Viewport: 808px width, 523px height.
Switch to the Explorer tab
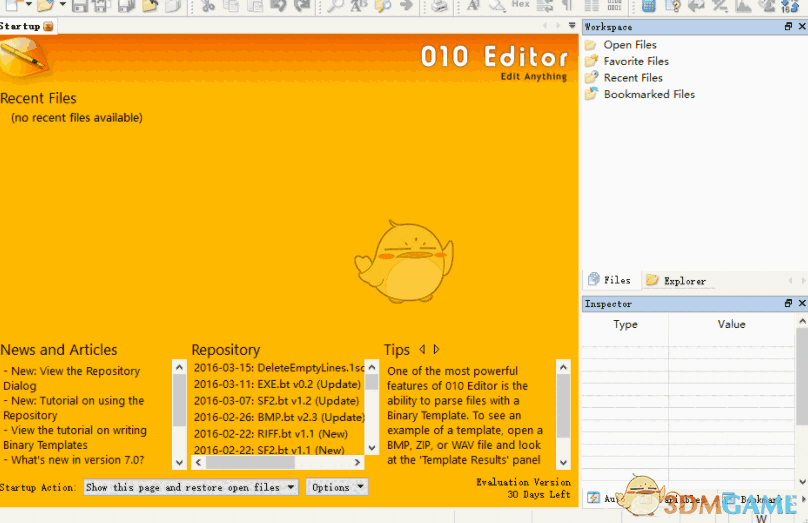(677, 280)
